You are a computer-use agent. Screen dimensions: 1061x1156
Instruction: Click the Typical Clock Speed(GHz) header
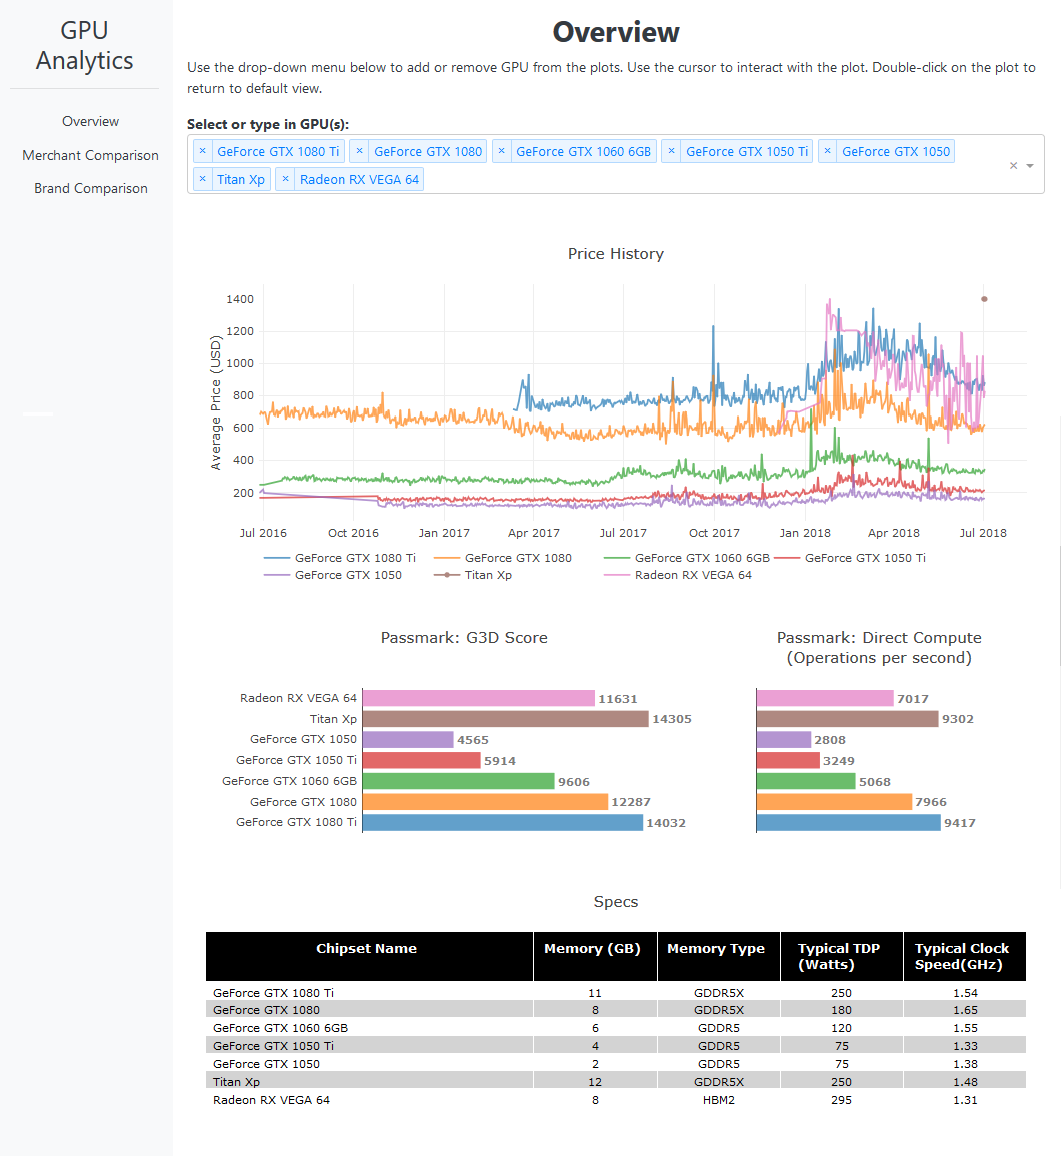[964, 956]
